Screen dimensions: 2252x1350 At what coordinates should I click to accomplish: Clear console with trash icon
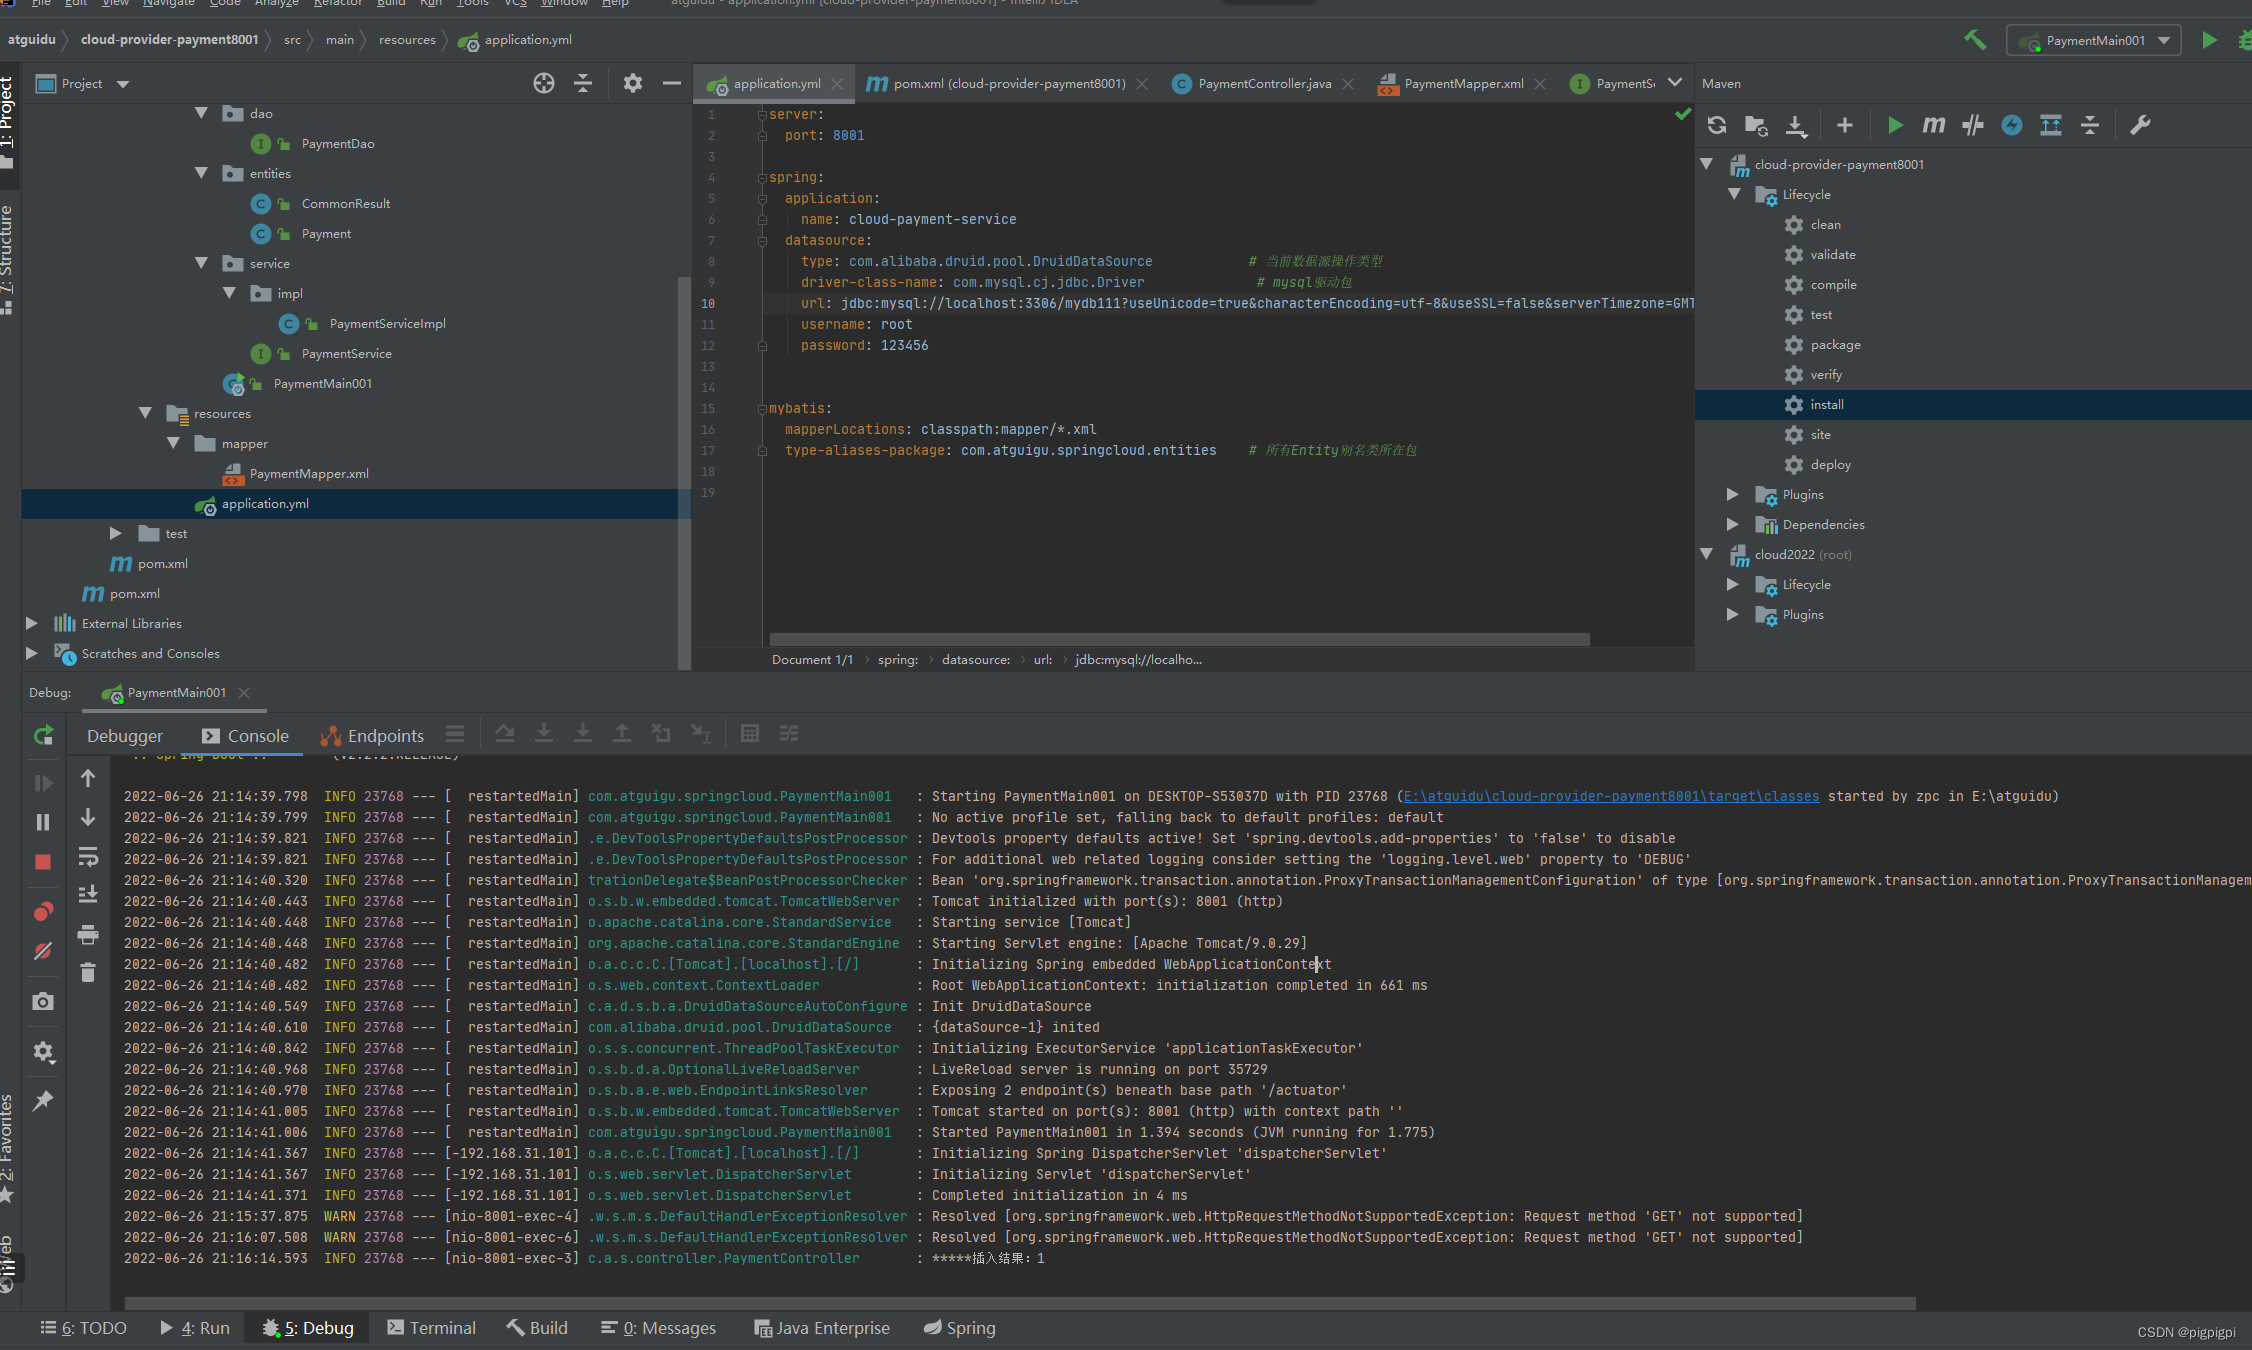pyautogui.click(x=88, y=972)
